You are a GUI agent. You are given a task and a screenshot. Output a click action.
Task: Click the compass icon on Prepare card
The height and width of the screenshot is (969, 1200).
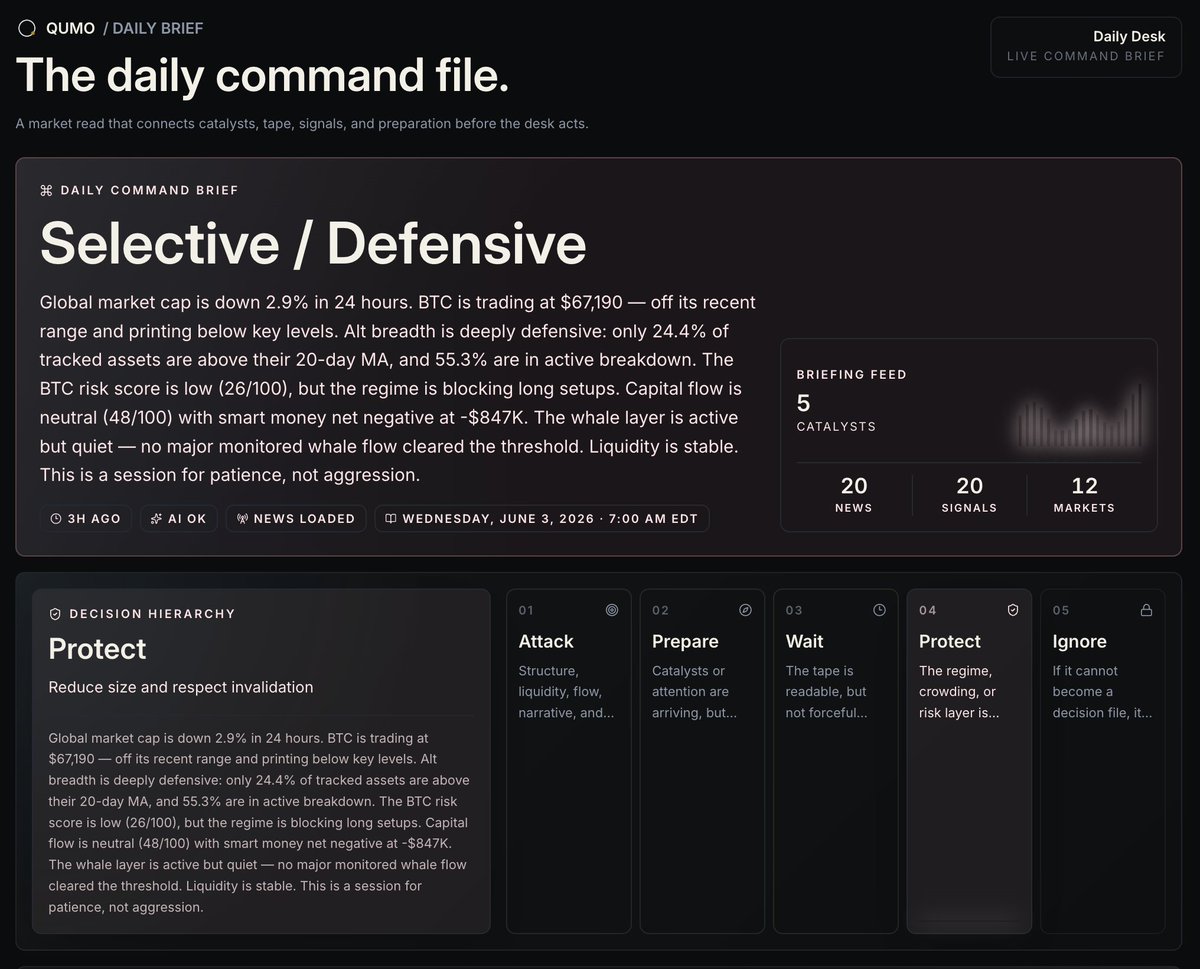[x=745, y=610]
